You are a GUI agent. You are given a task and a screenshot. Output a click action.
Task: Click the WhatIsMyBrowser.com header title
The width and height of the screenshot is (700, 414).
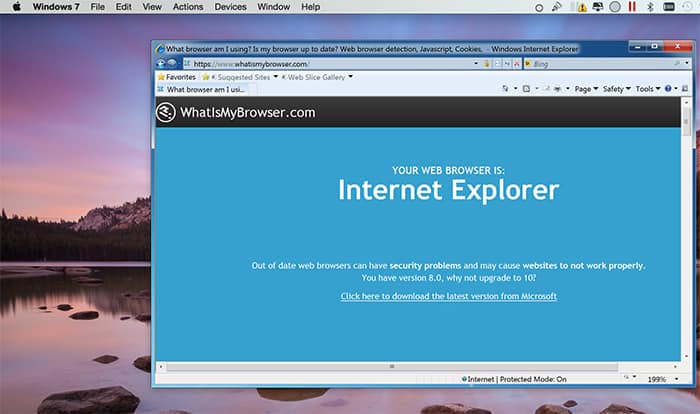tap(248, 112)
